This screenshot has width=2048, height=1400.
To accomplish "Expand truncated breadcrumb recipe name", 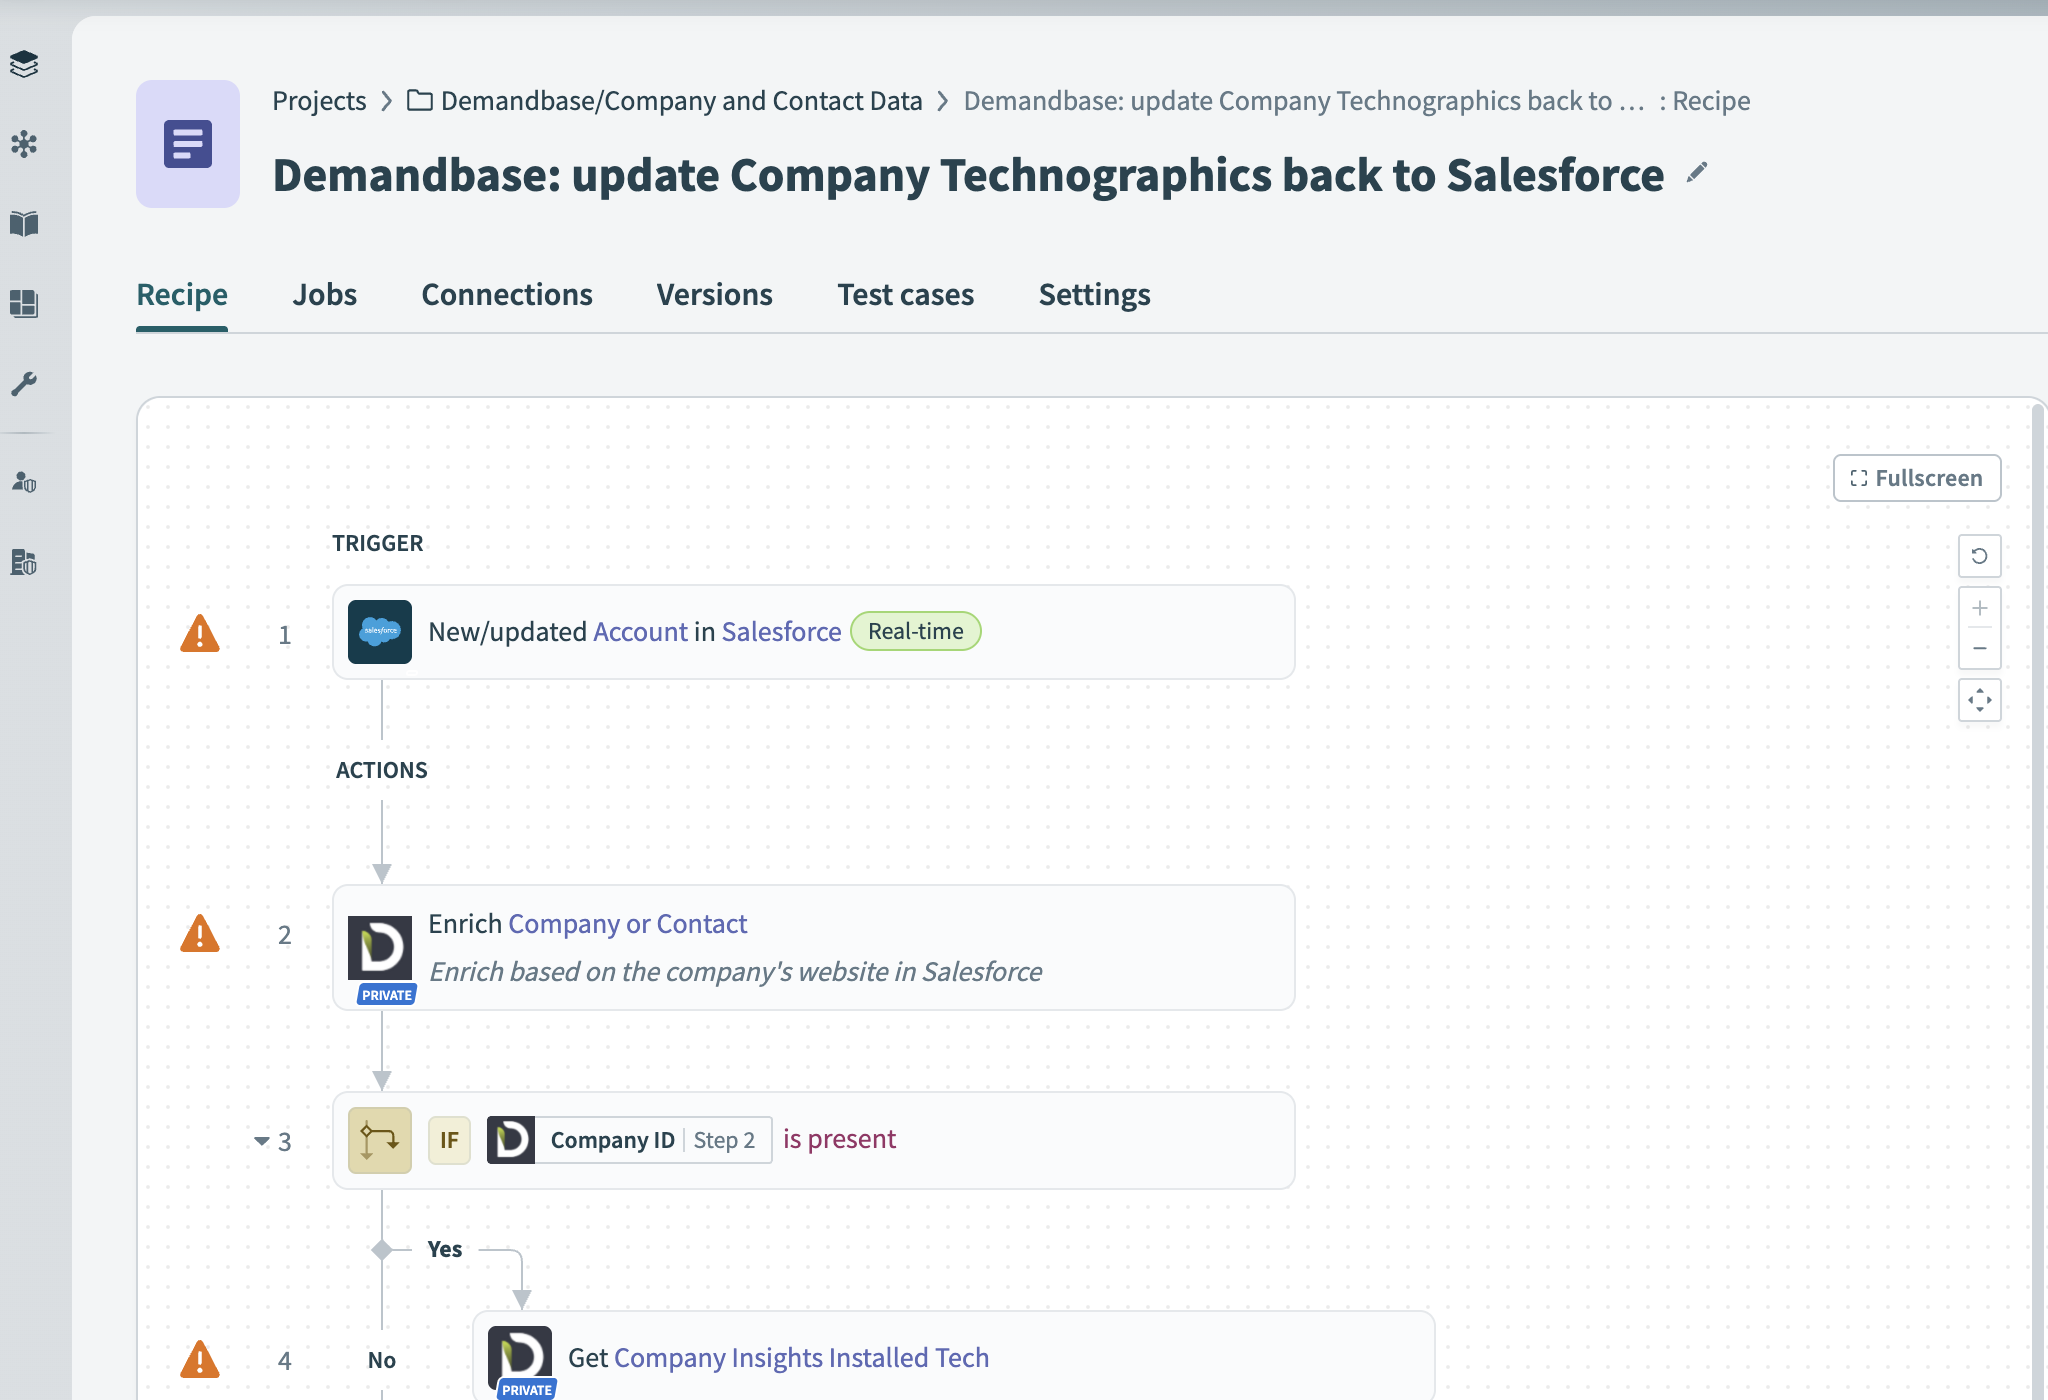I will click(x=1303, y=101).
